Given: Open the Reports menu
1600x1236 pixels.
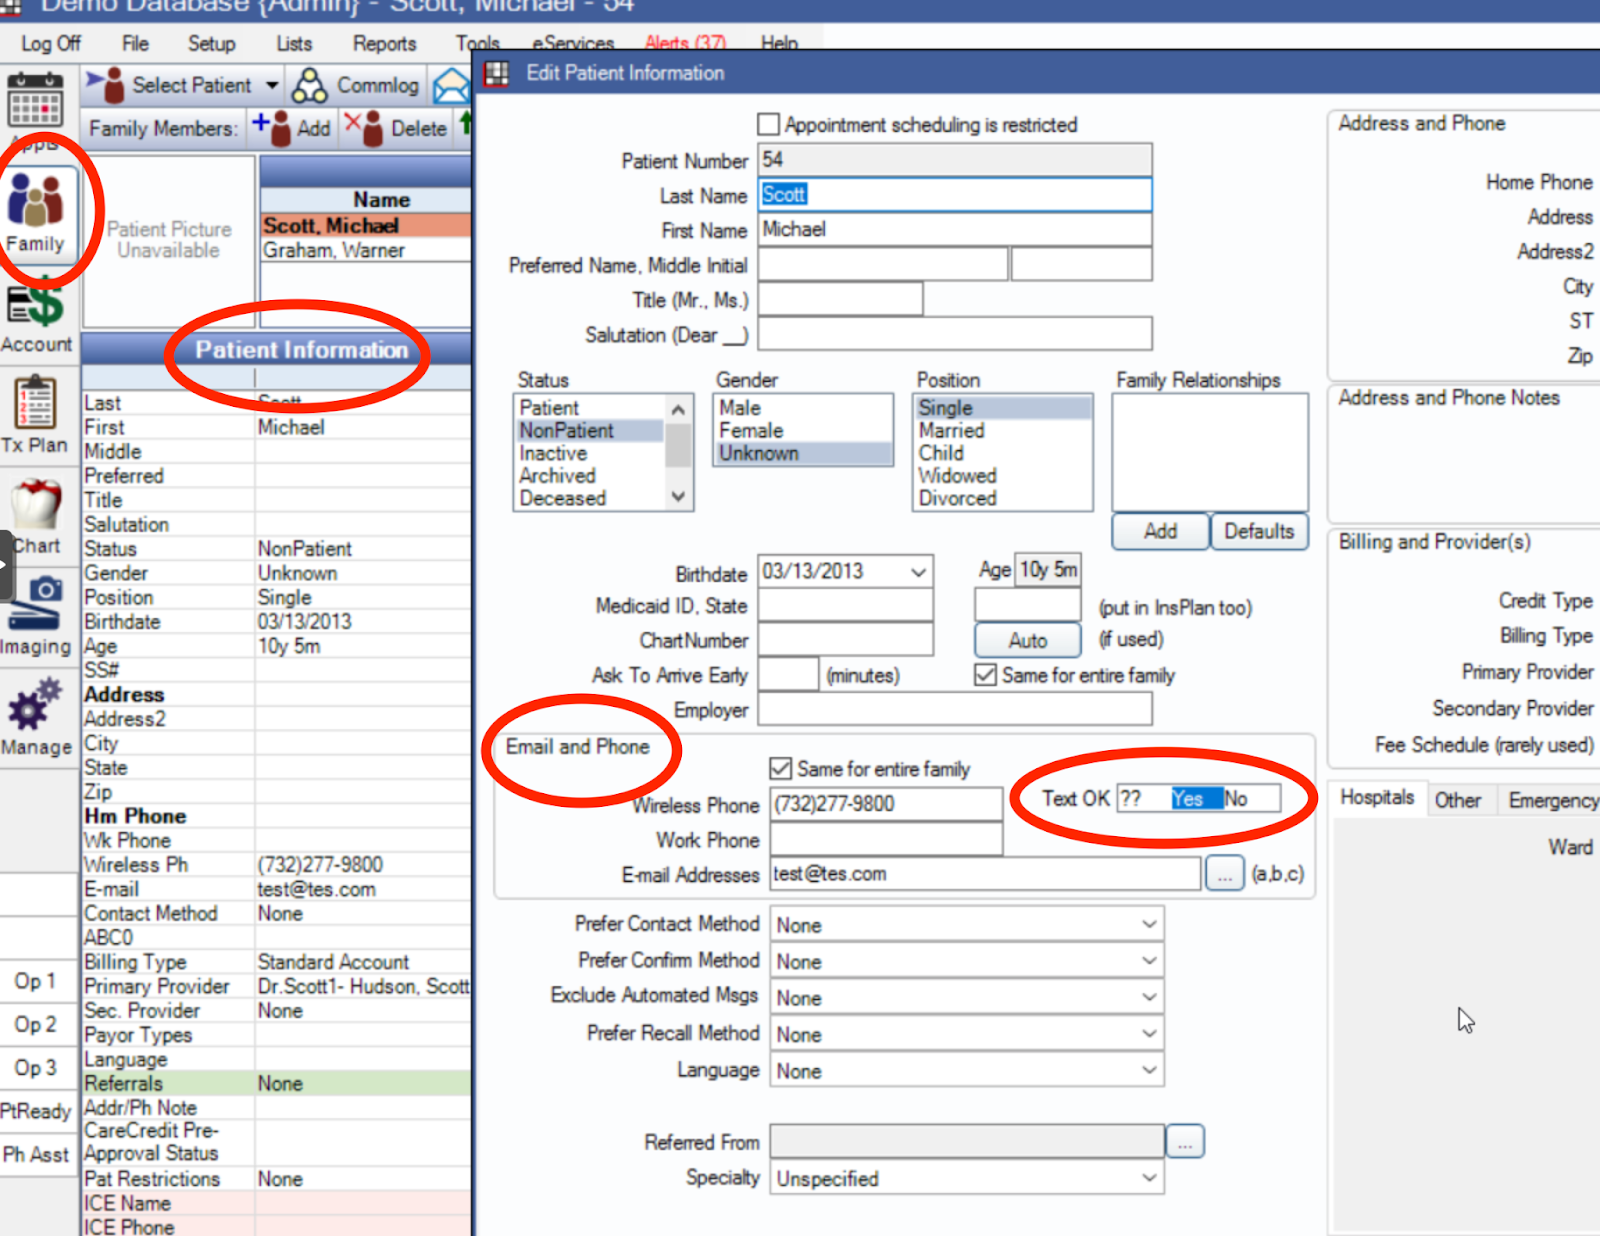Looking at the screenshot, I should (x=384, y=44).
